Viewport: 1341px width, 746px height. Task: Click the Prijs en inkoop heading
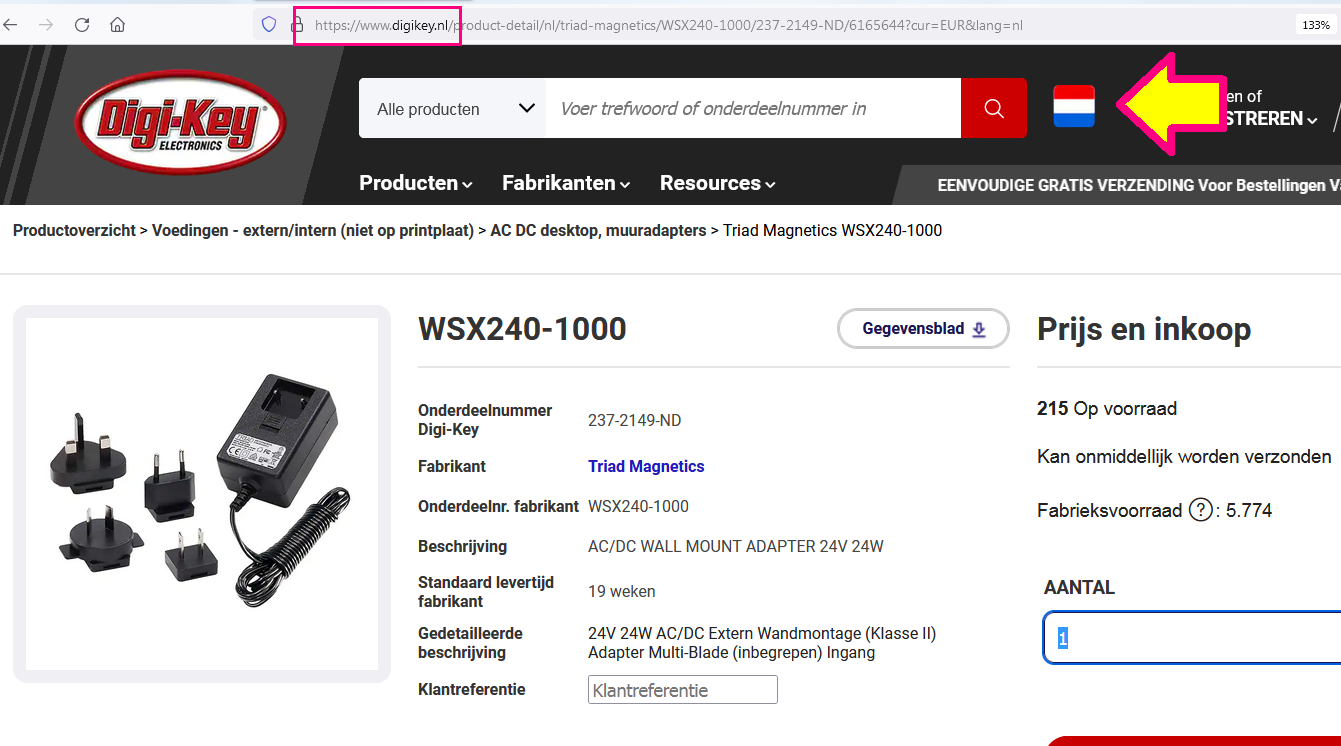pos(1144,329)
